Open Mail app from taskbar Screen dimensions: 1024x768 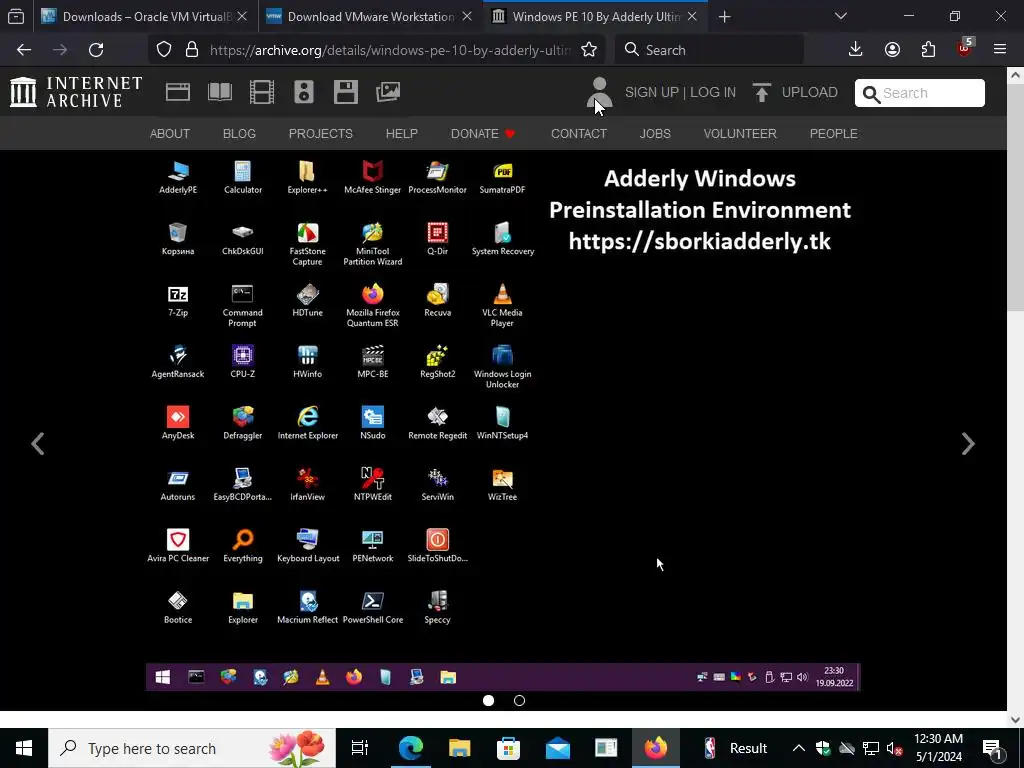point(558,748)
